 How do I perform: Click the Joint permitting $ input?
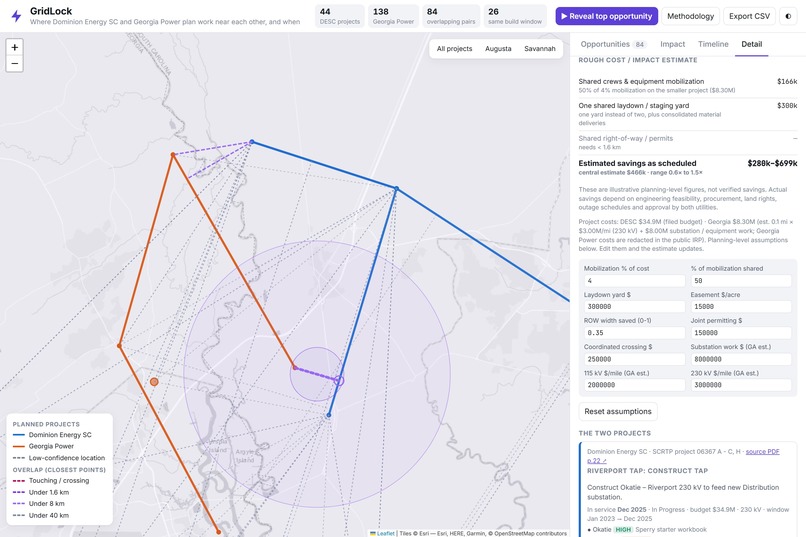(741, 332)
